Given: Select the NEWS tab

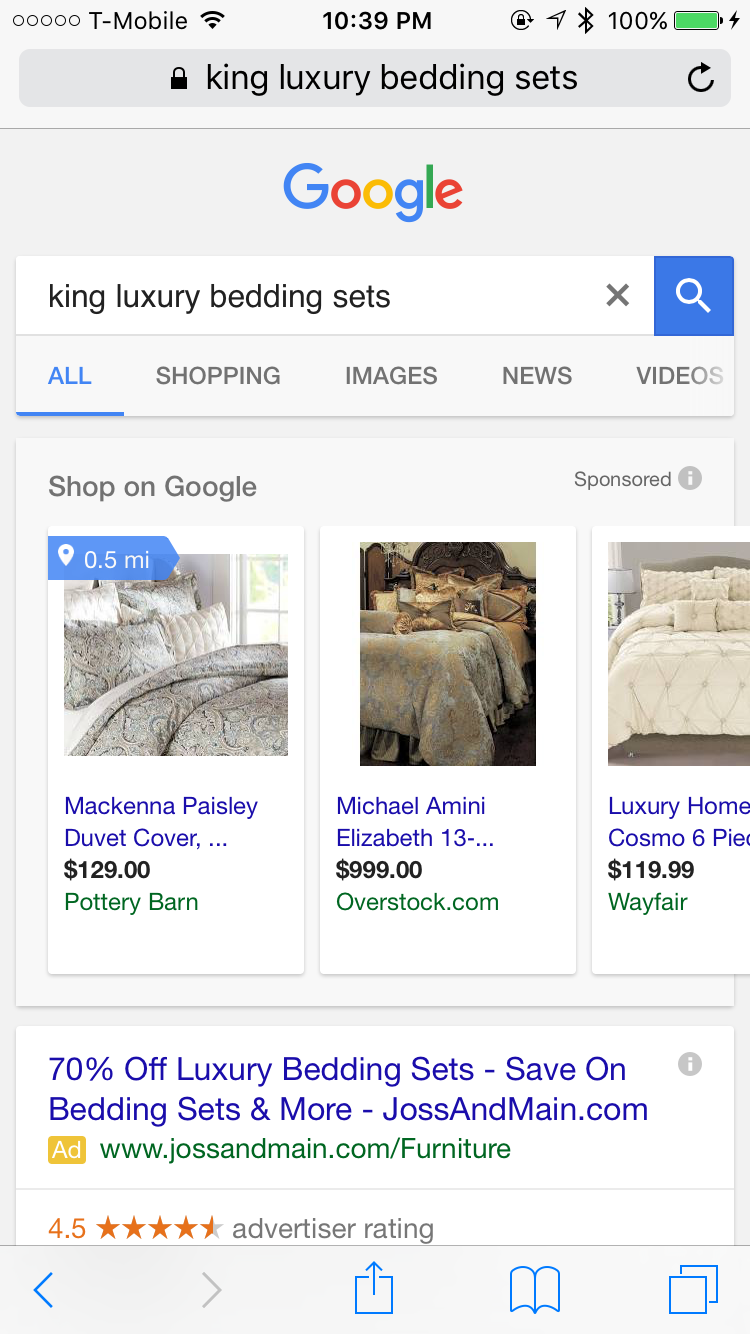Looking at the screenshot, I should (536, 375).
